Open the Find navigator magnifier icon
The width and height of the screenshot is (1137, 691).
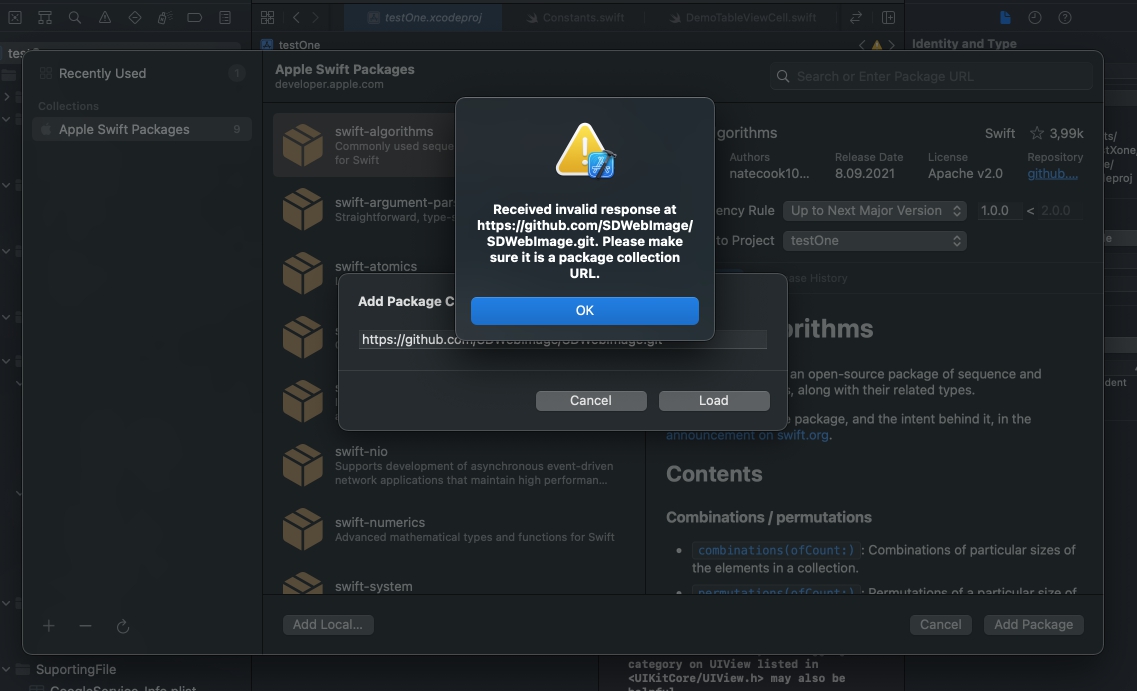coord(75,17)
